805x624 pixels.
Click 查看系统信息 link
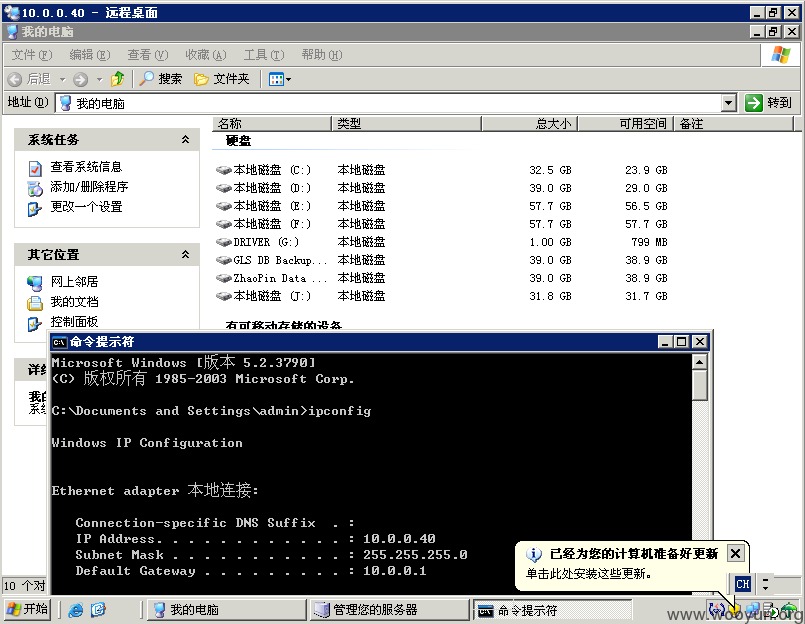coord(86,167)
